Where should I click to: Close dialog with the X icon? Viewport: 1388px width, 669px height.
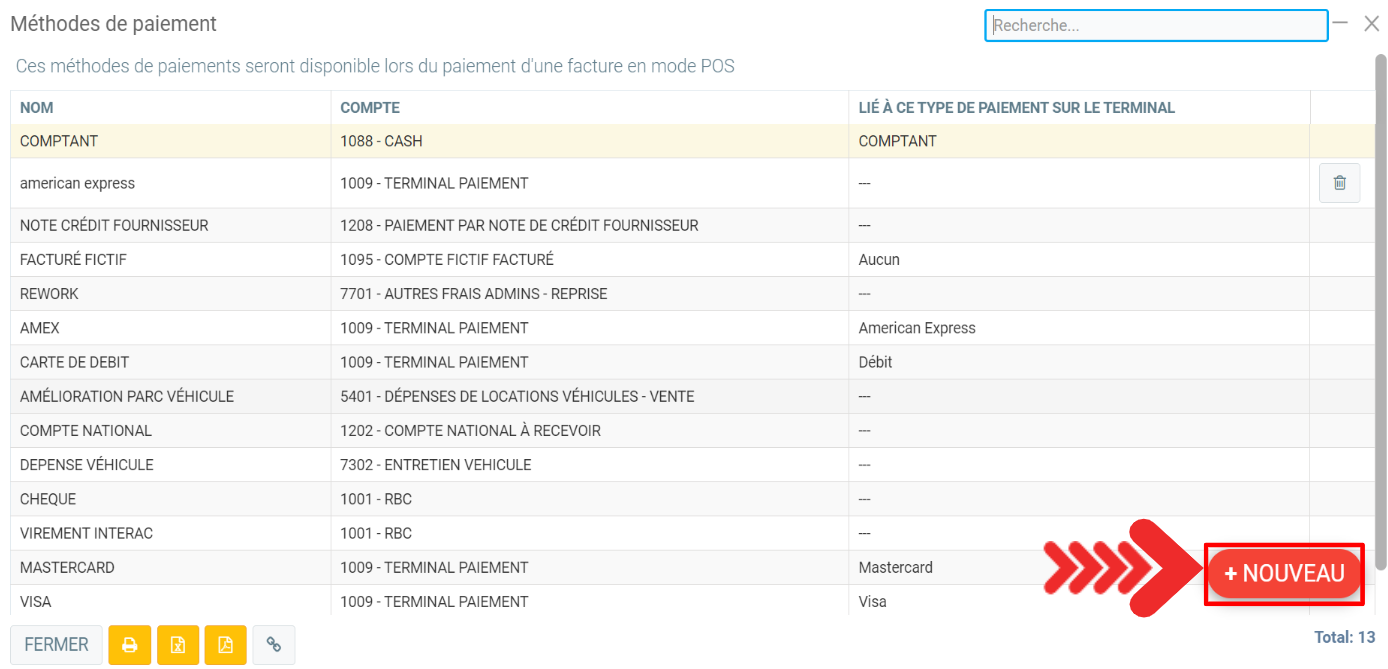1371,24
